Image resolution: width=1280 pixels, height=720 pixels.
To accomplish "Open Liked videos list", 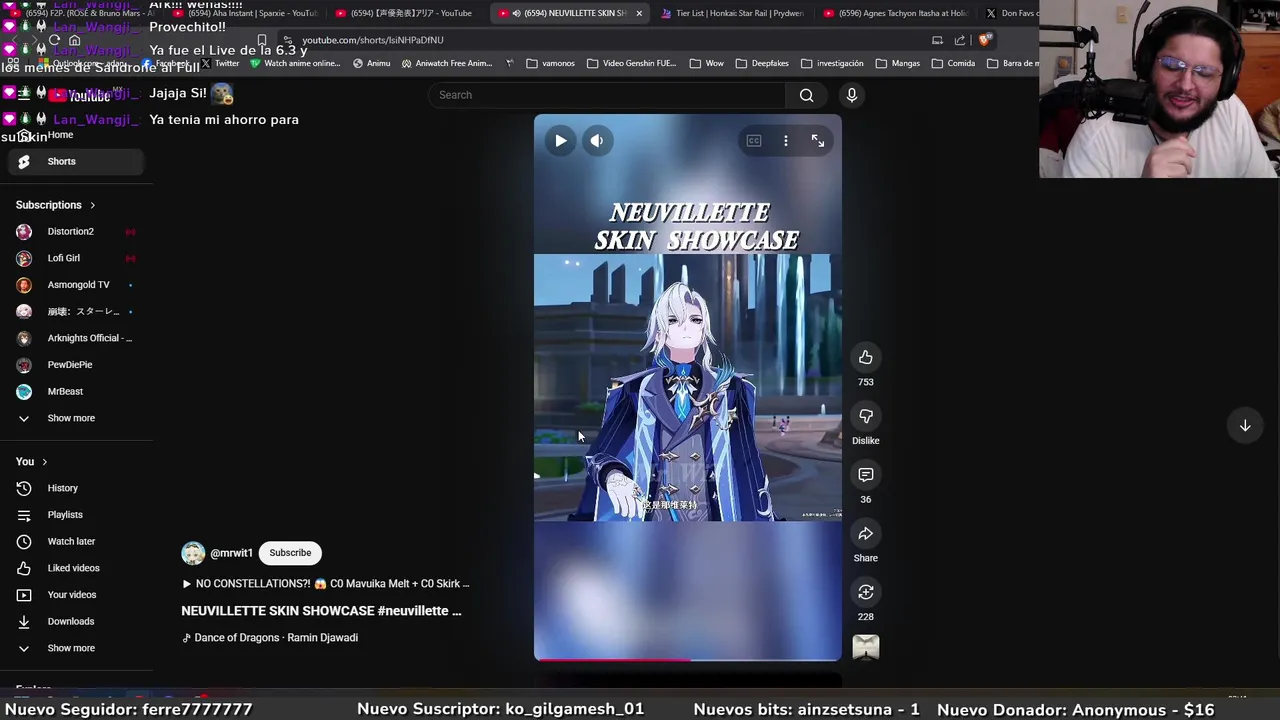I will (x=76, y=568).
